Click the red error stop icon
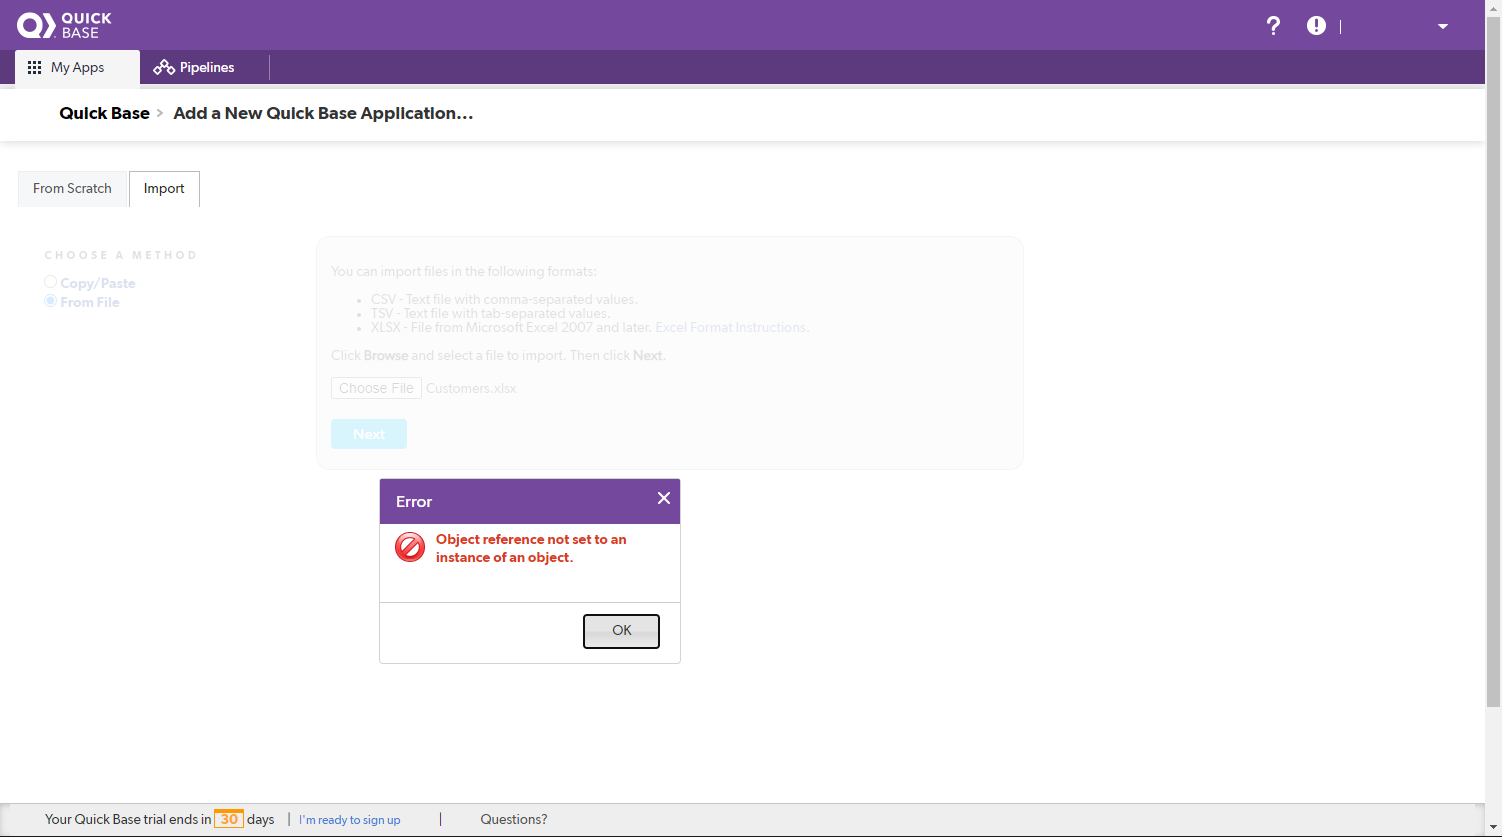The height and width of the screenshot is (837, 1502). point(410,547)
